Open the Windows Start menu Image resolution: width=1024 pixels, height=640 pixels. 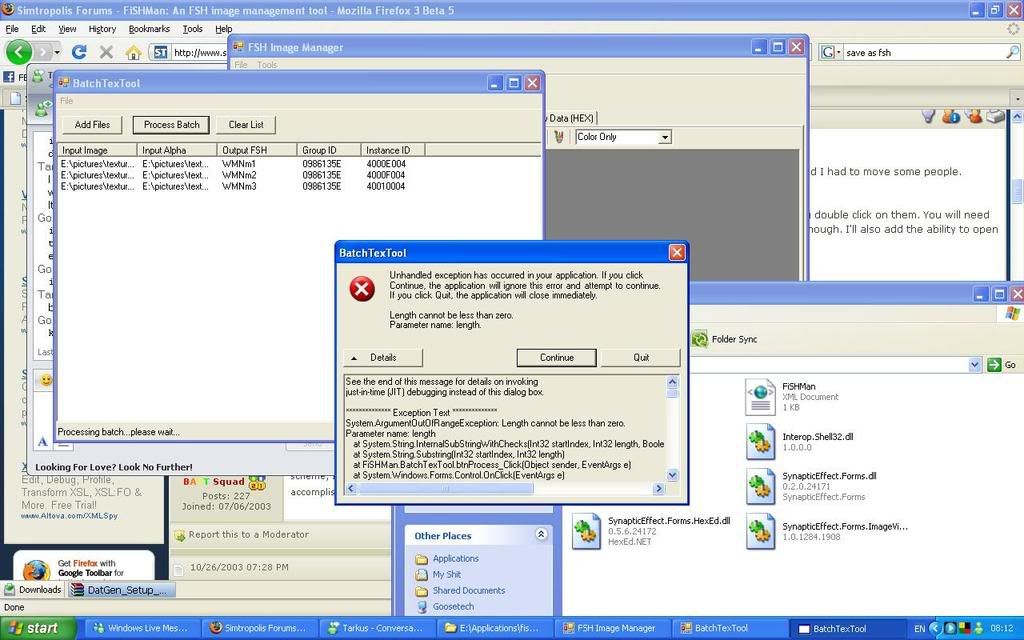click(x=38, y=628)
